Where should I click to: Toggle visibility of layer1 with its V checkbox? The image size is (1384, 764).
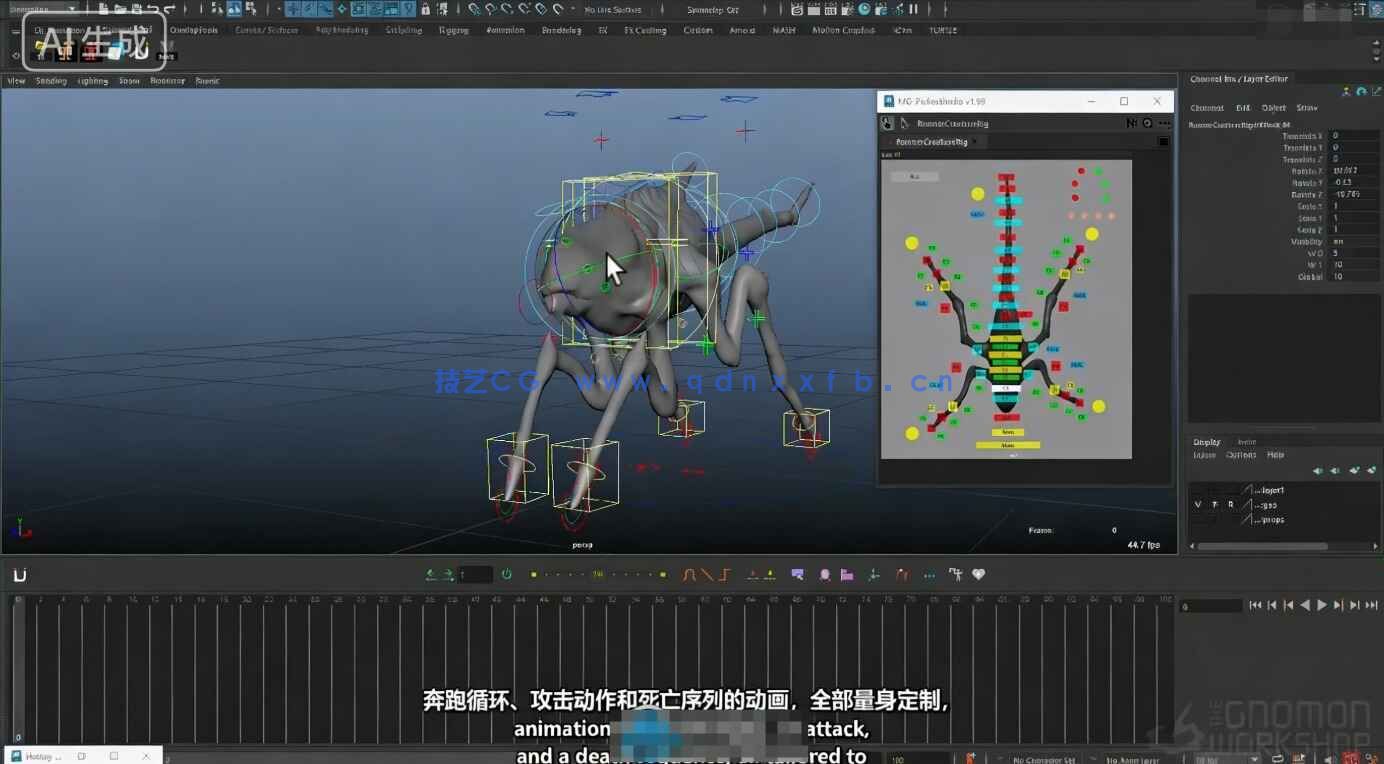coord(1198,490)
